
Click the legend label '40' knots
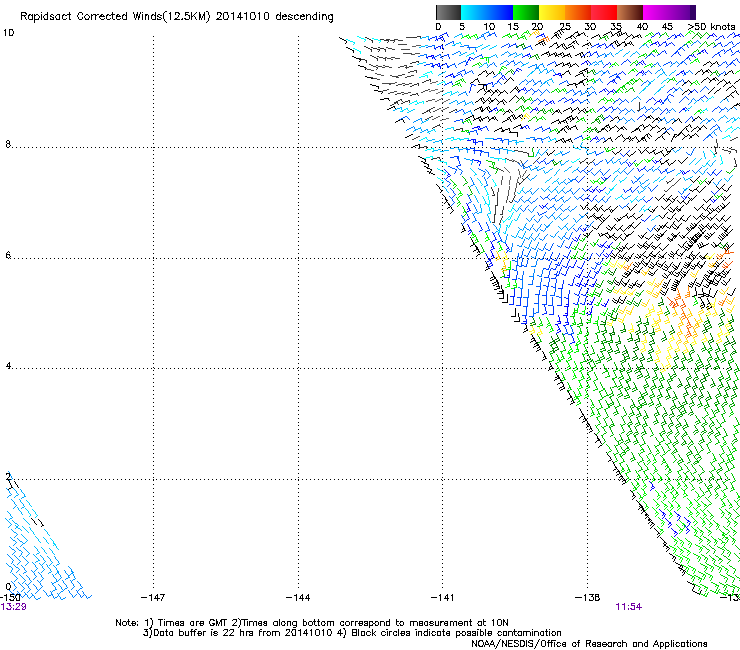642,26
